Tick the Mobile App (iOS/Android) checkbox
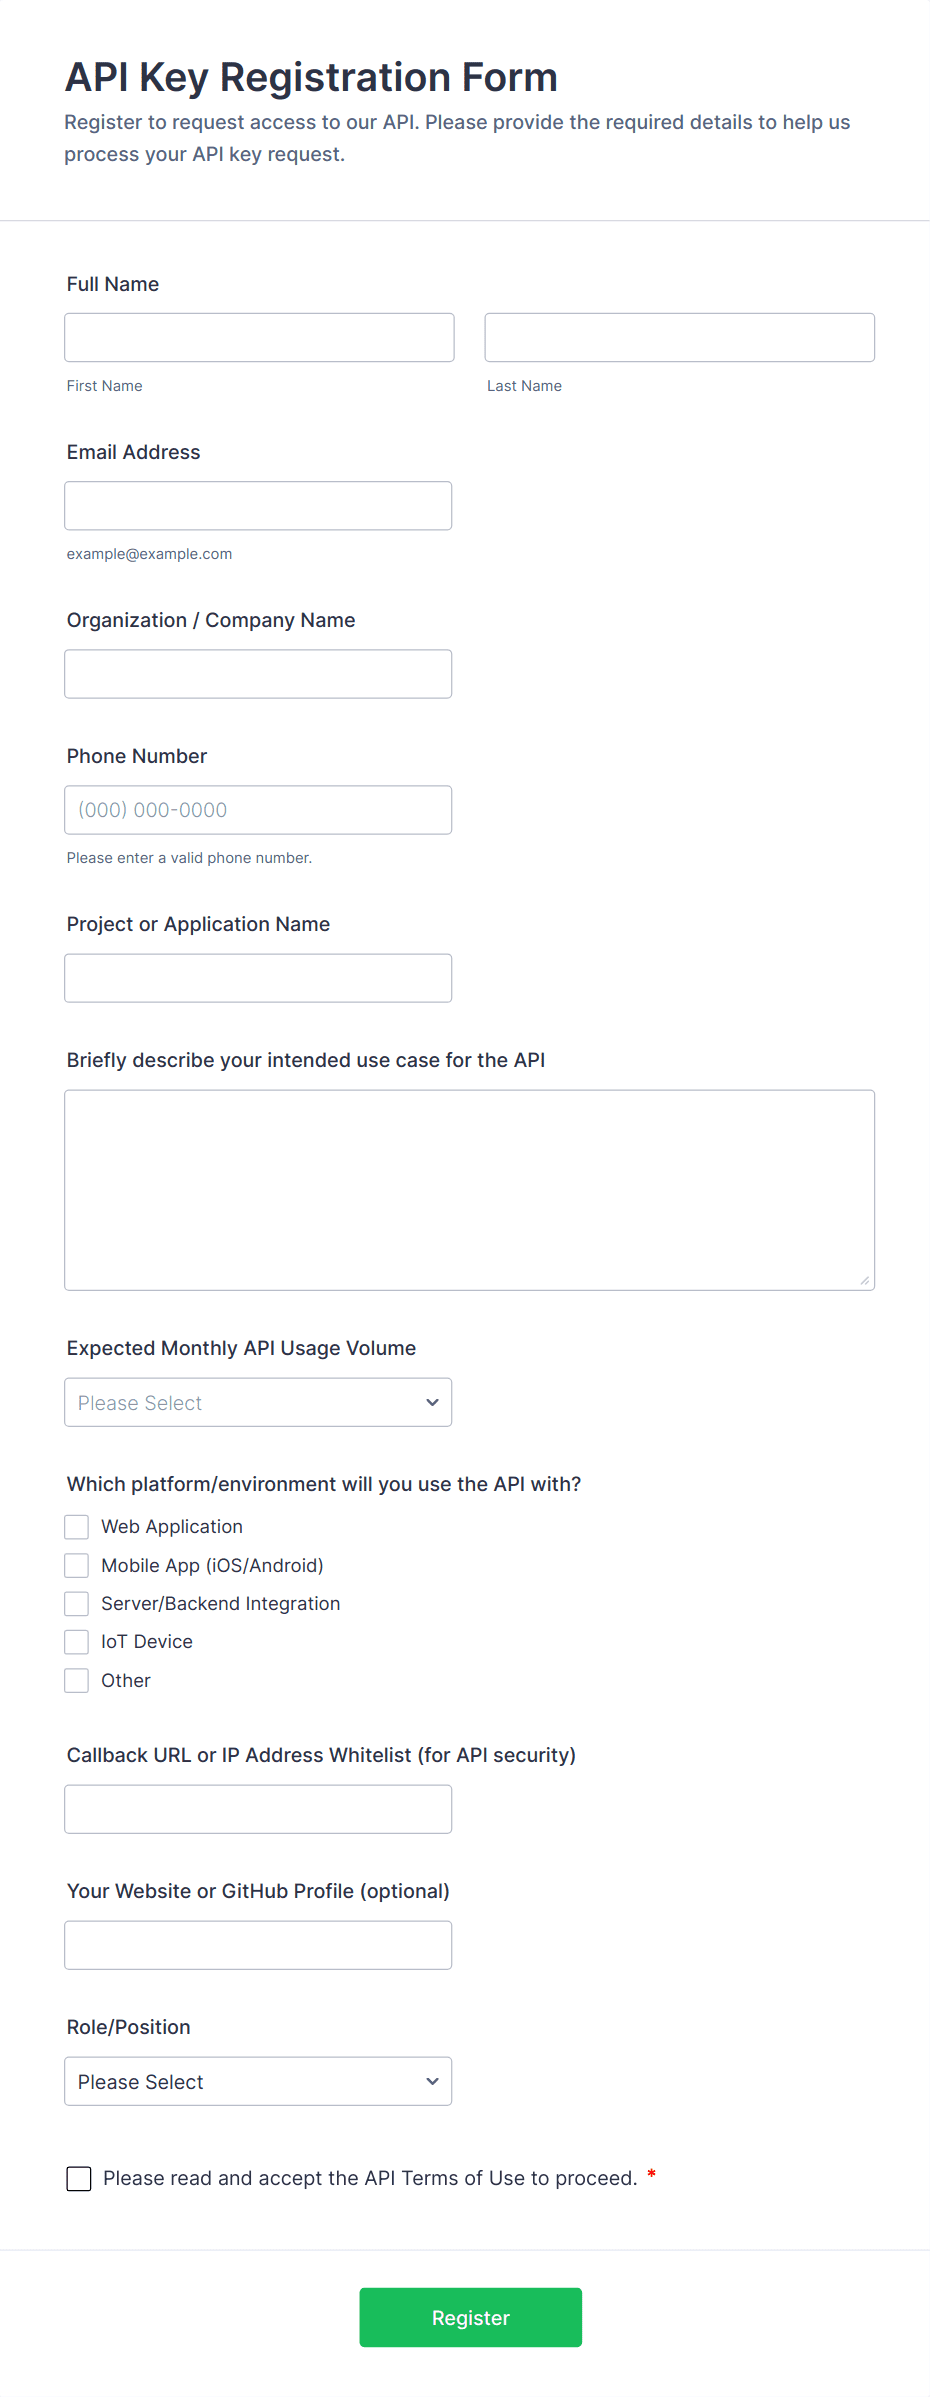Screen dimensions: 930x2397 [x=77, y=1565]
